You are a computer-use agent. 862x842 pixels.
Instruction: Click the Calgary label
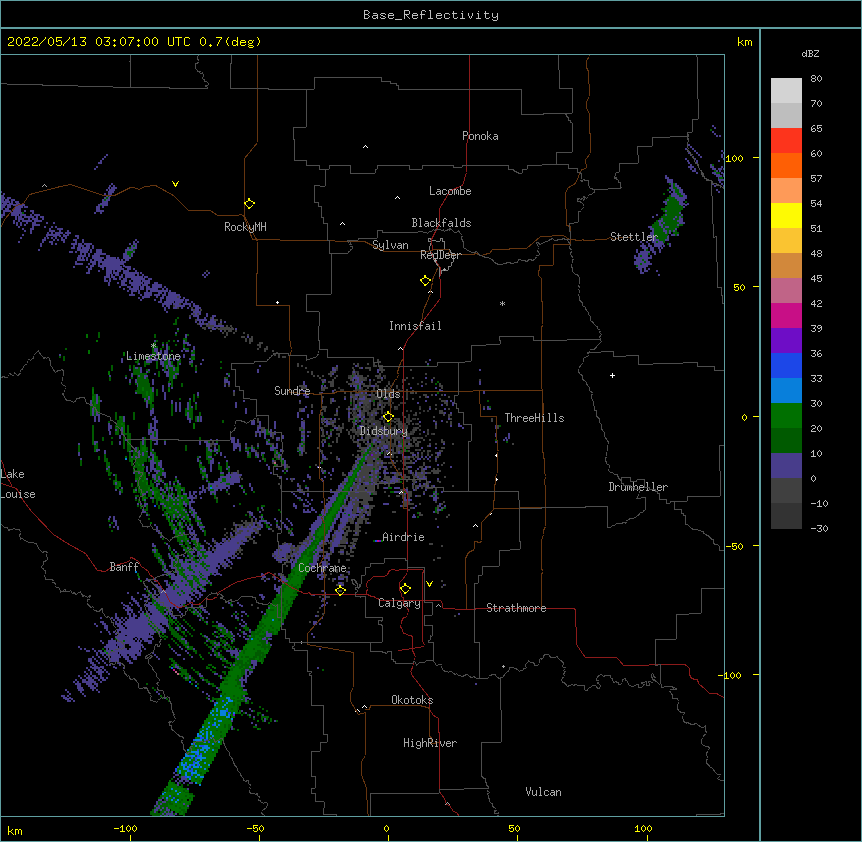point(399,603)
